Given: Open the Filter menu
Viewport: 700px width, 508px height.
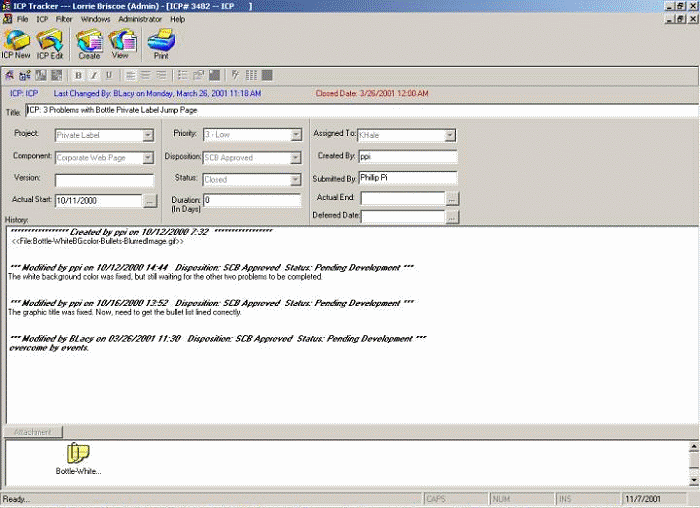Looking at the screenshot, I should 64,19.
